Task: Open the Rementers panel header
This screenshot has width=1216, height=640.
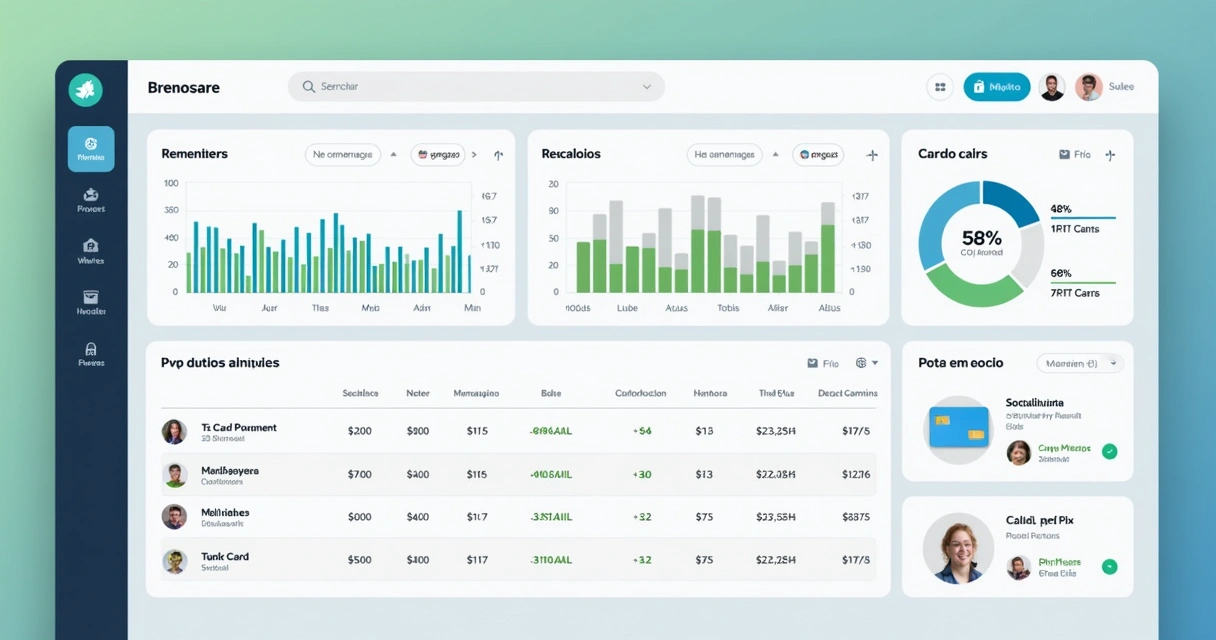Action: (196, 154)
